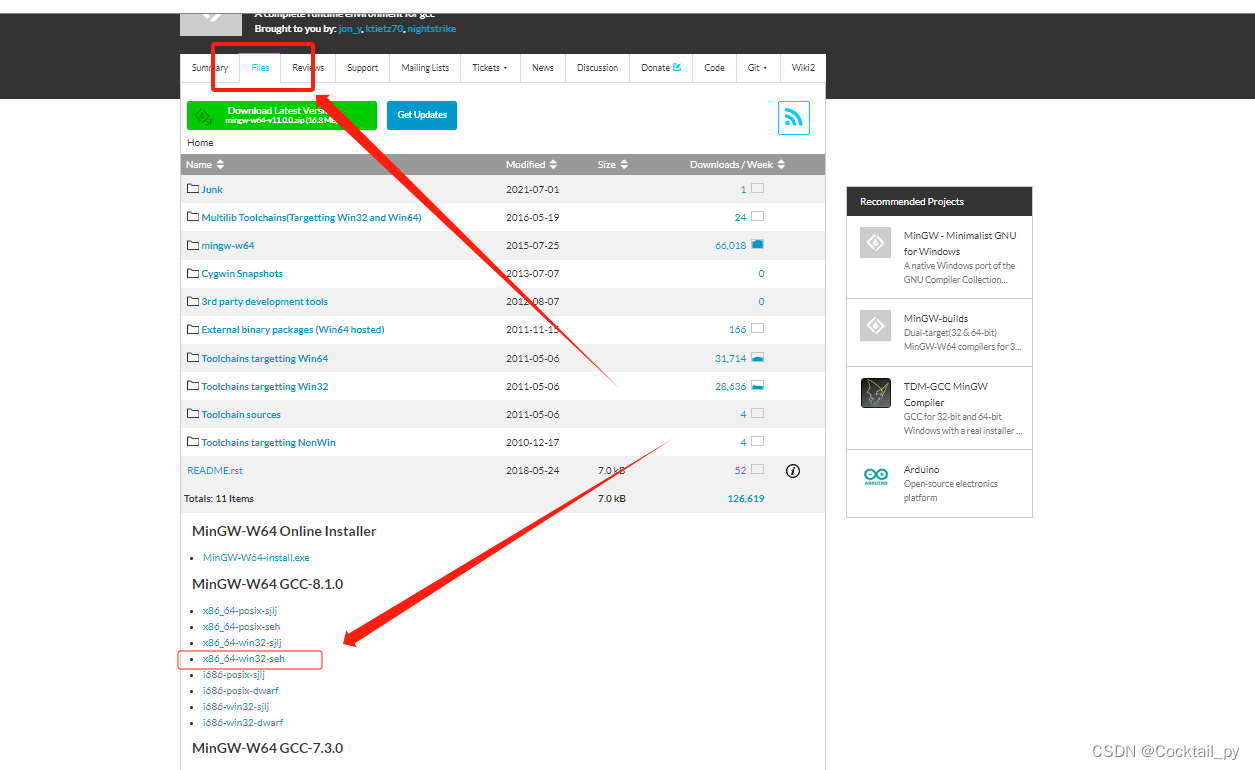This screenshot has height=770, width=1255.
Task: Click folder icon beside Toolchains targetting Win64
Action: tap(193, 357)
